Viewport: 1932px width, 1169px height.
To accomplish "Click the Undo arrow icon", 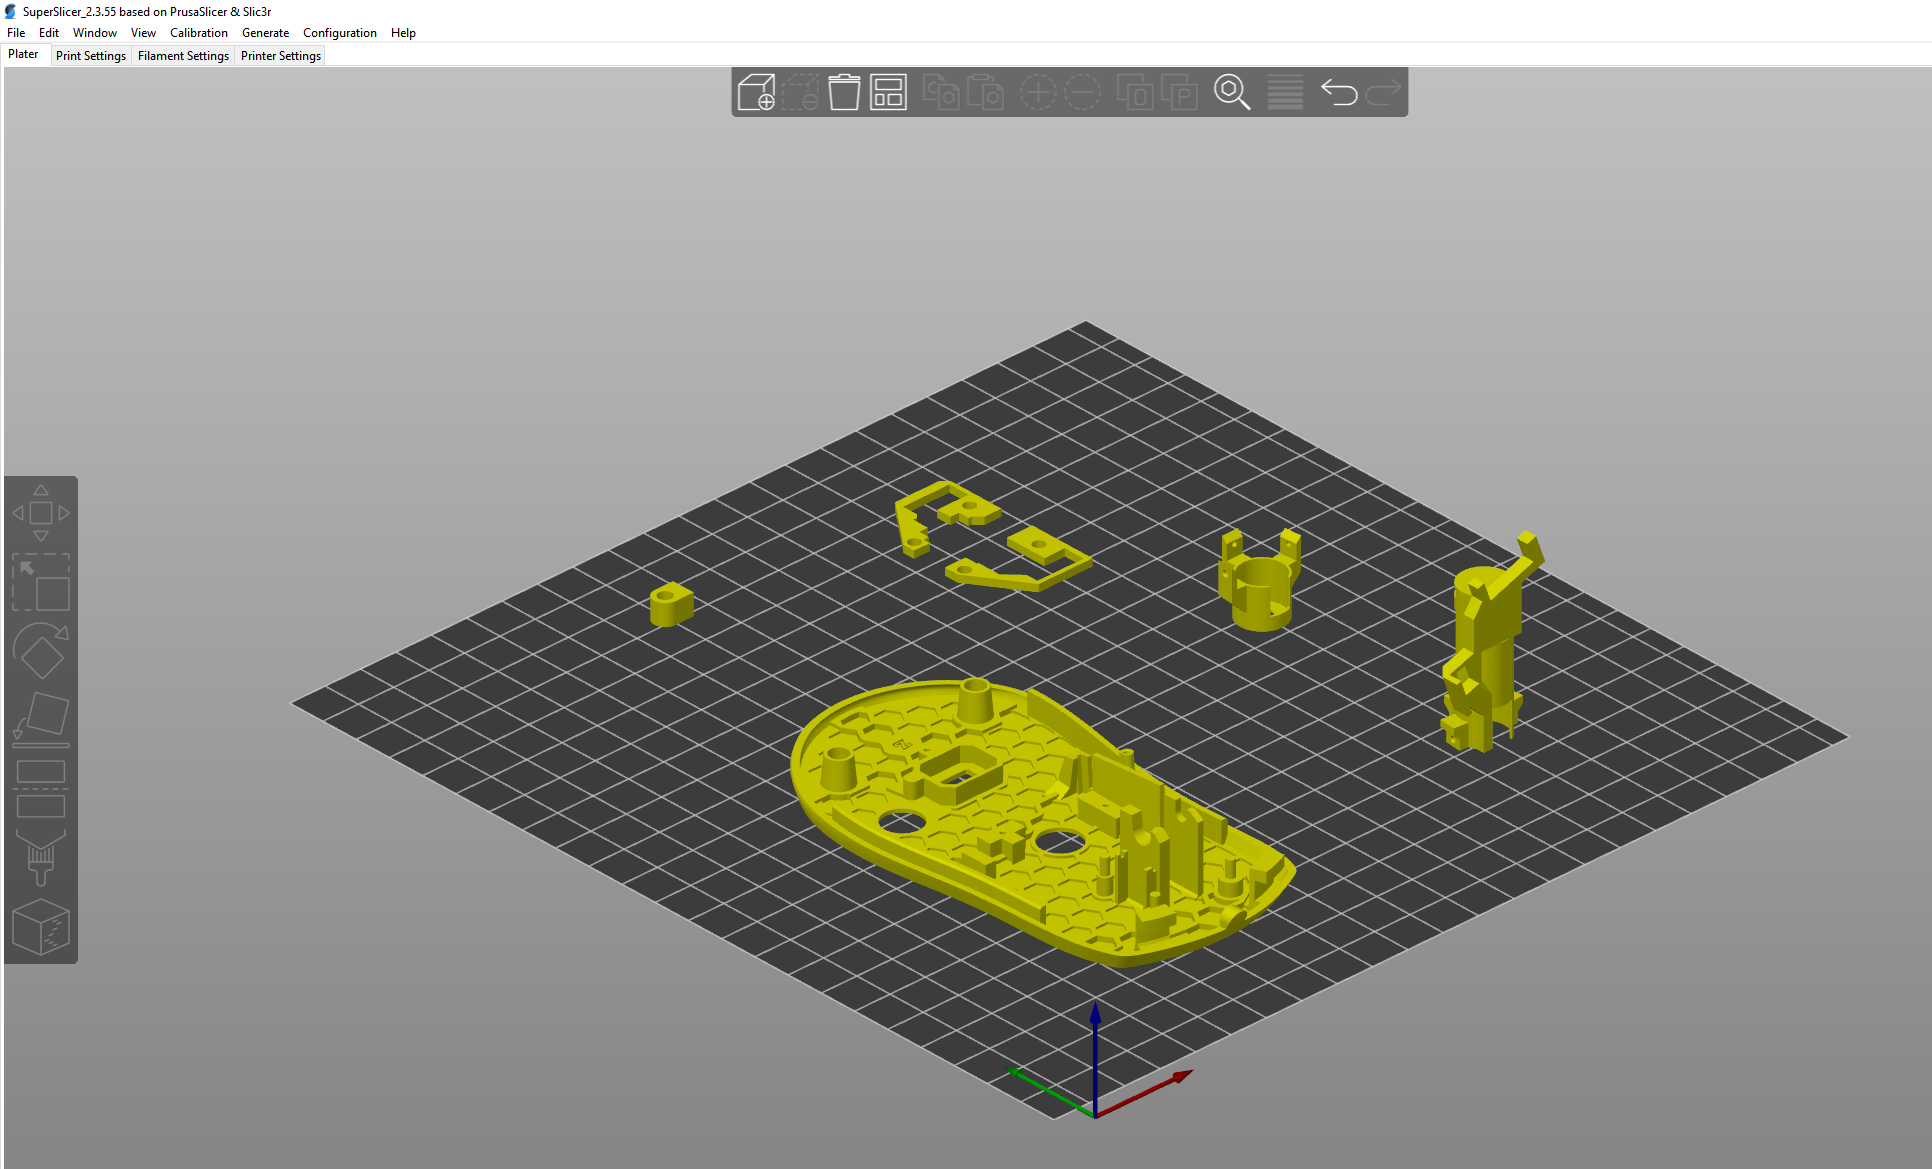I will click(x=1338, y=92).
